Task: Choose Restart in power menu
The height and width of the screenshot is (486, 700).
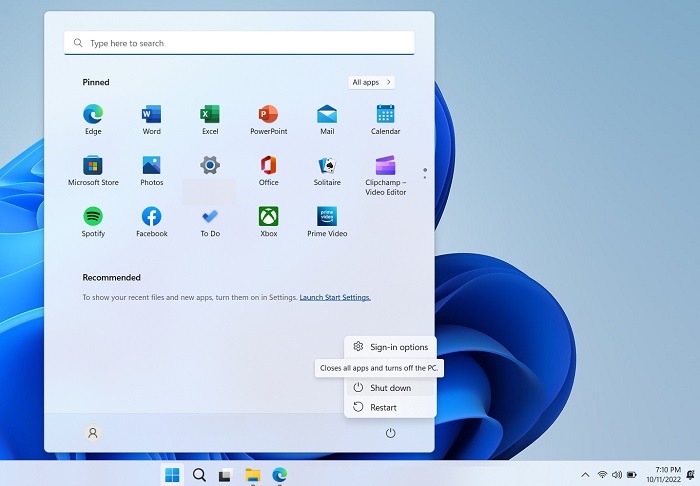Action: pos(383,407)
